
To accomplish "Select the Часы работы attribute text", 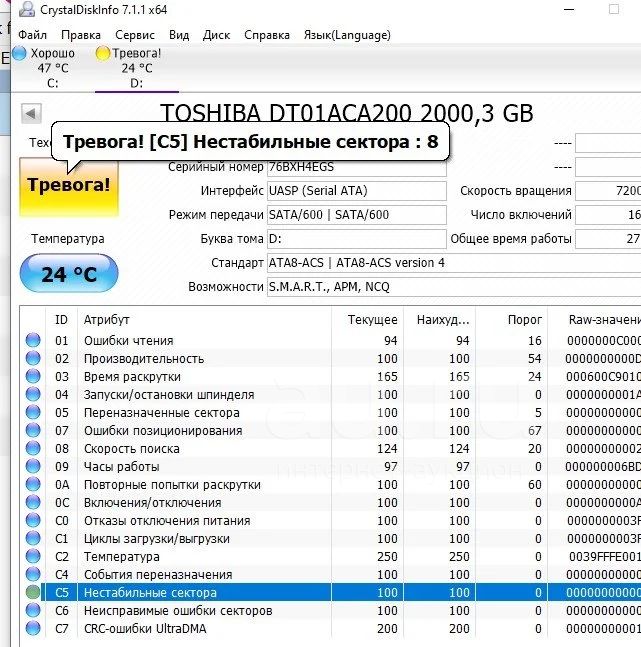I will [x=121, y=467].
